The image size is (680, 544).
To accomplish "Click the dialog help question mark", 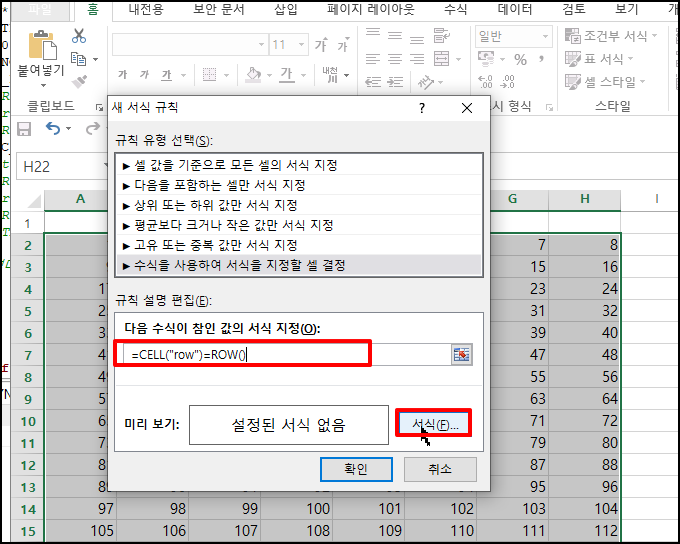I will 422,108.
